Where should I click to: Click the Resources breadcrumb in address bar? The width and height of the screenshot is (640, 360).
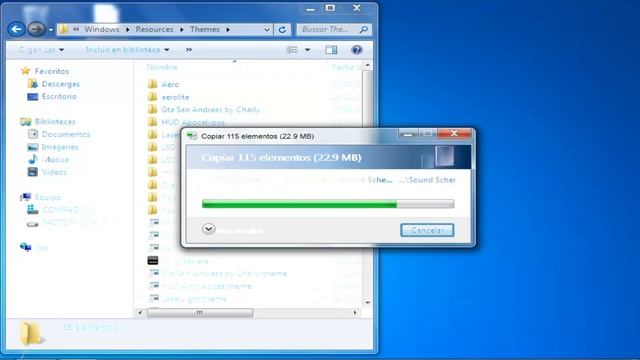pos(154,29)
